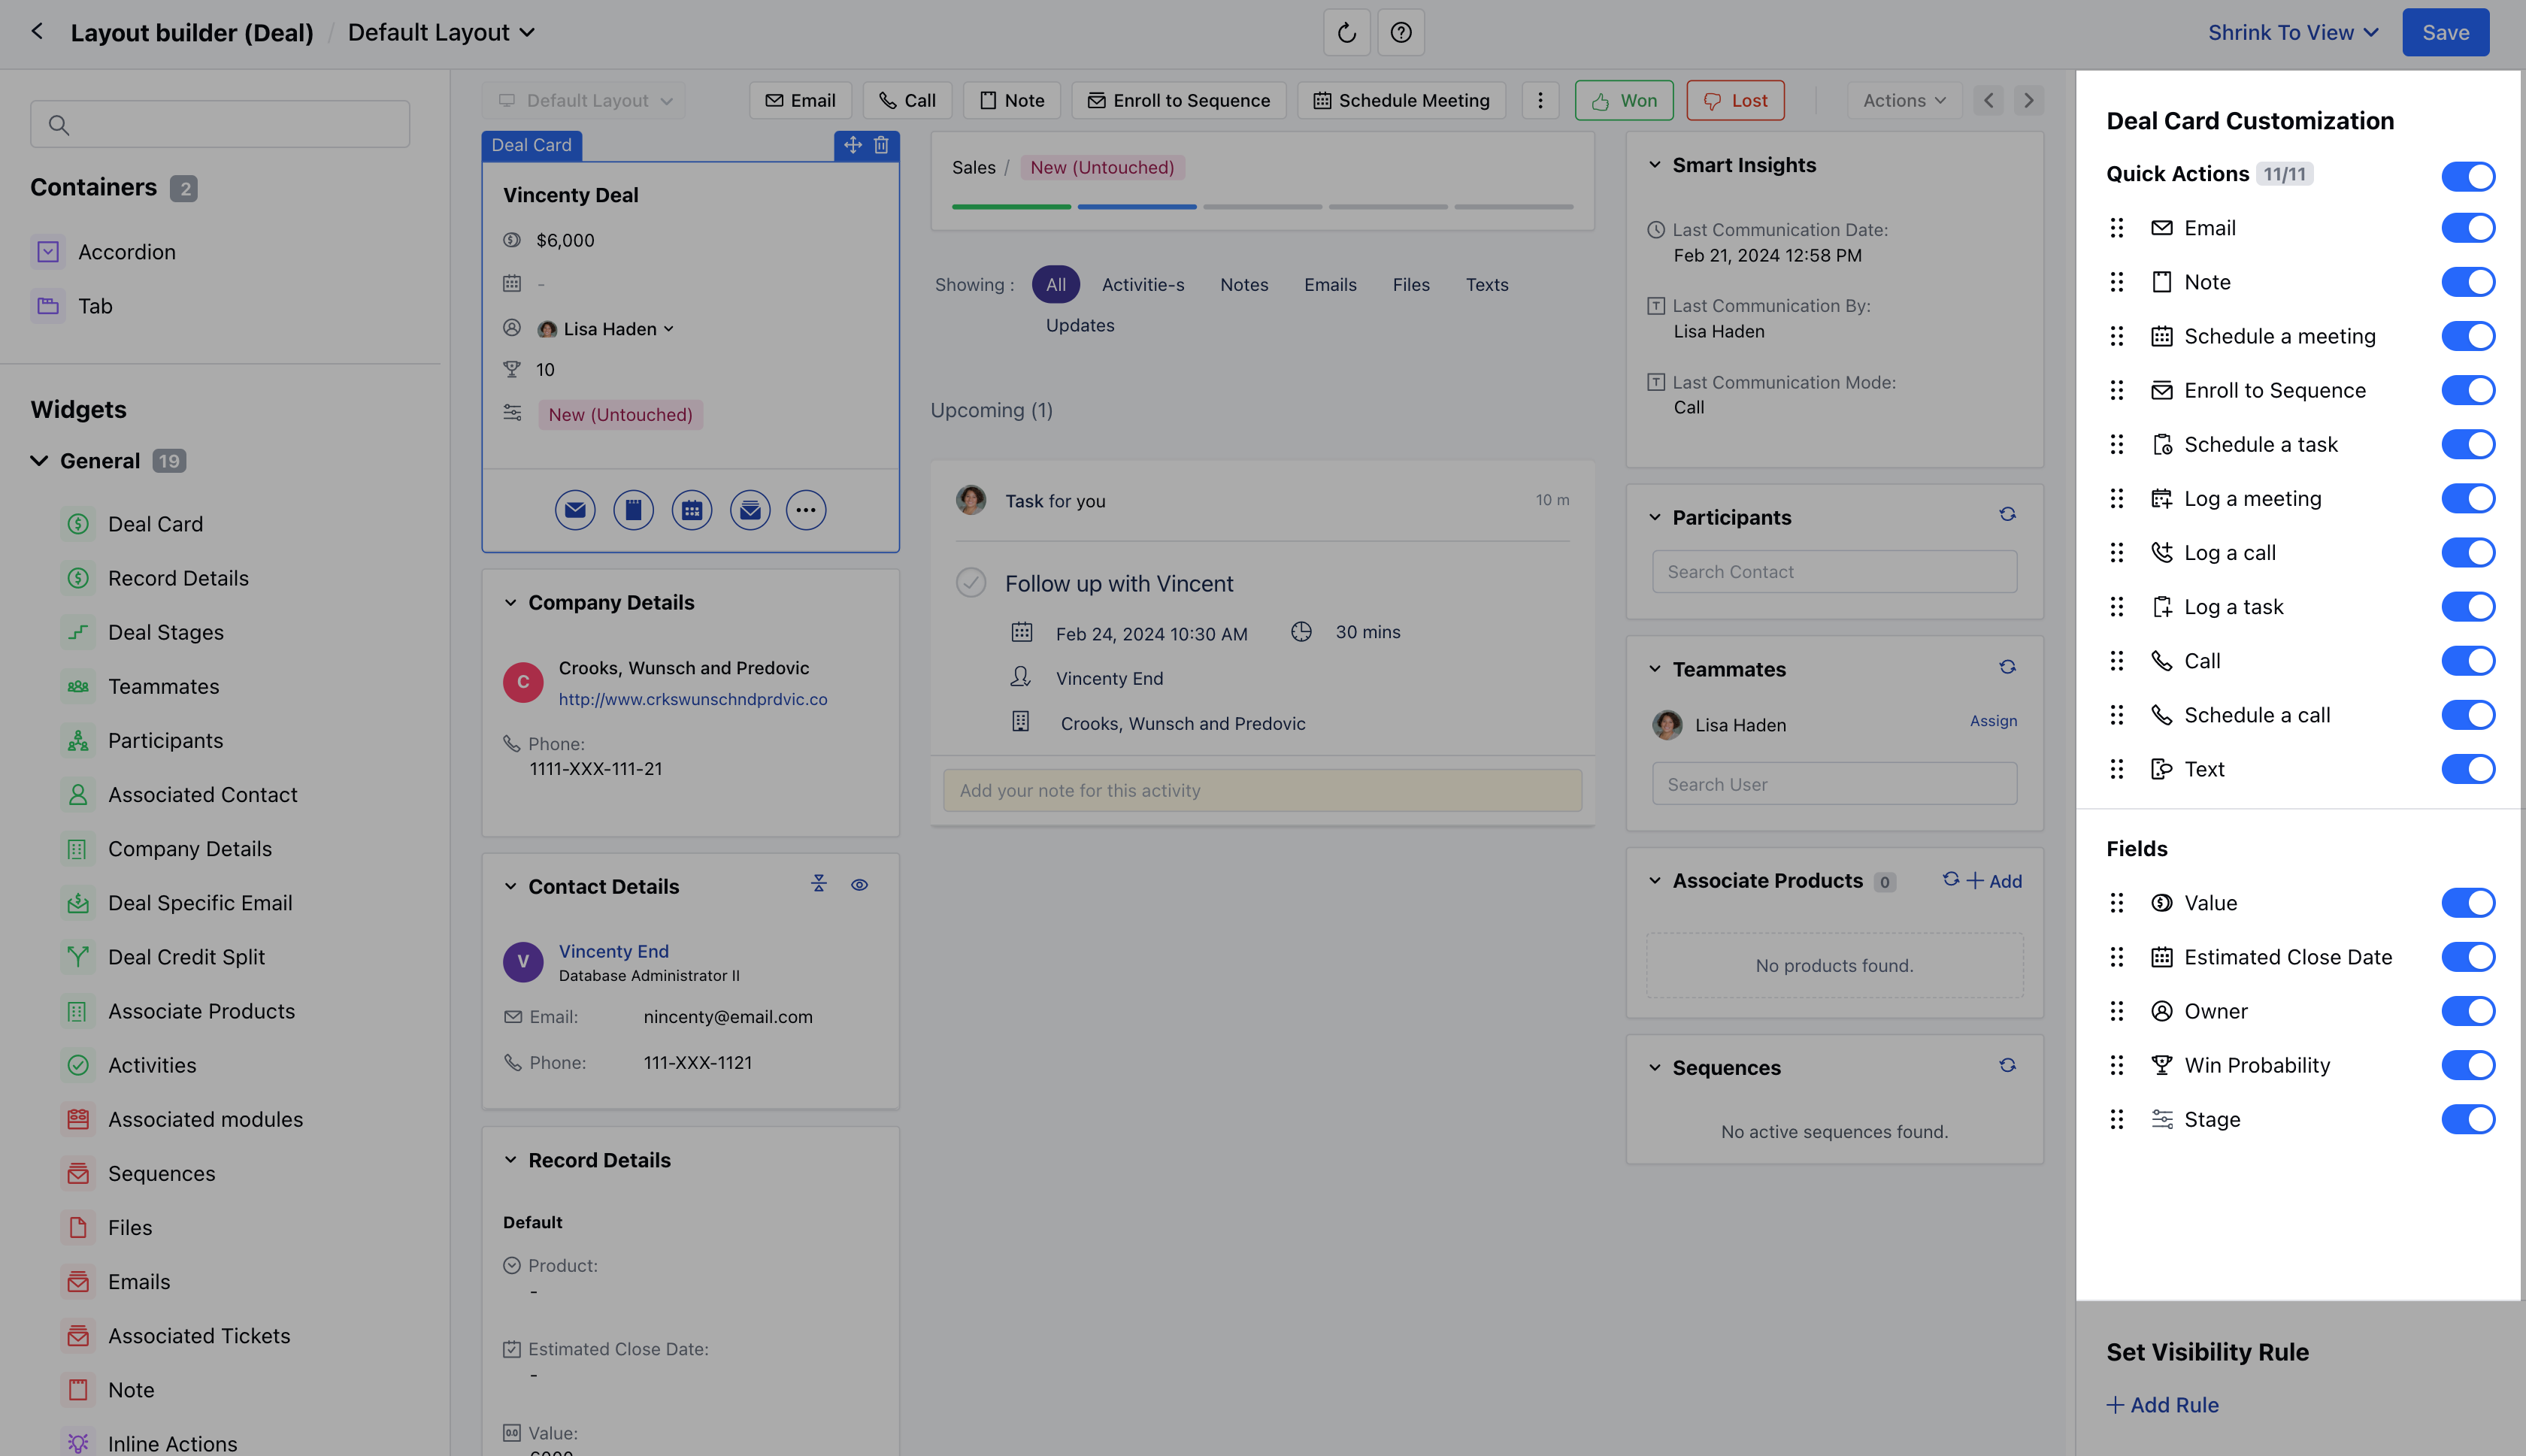Switch to the Activitie-s filter tab

click(1142, 284)
